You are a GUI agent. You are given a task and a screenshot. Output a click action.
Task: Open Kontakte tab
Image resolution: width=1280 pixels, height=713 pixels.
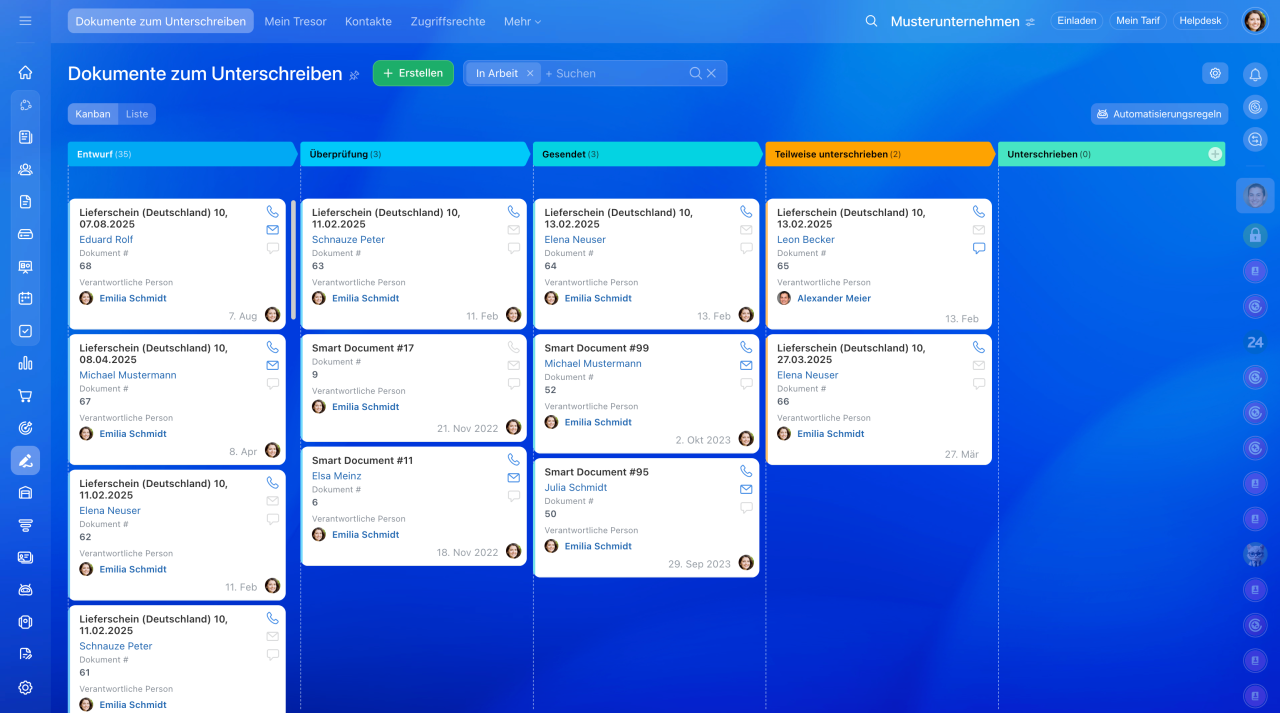[x=368, y=21]
